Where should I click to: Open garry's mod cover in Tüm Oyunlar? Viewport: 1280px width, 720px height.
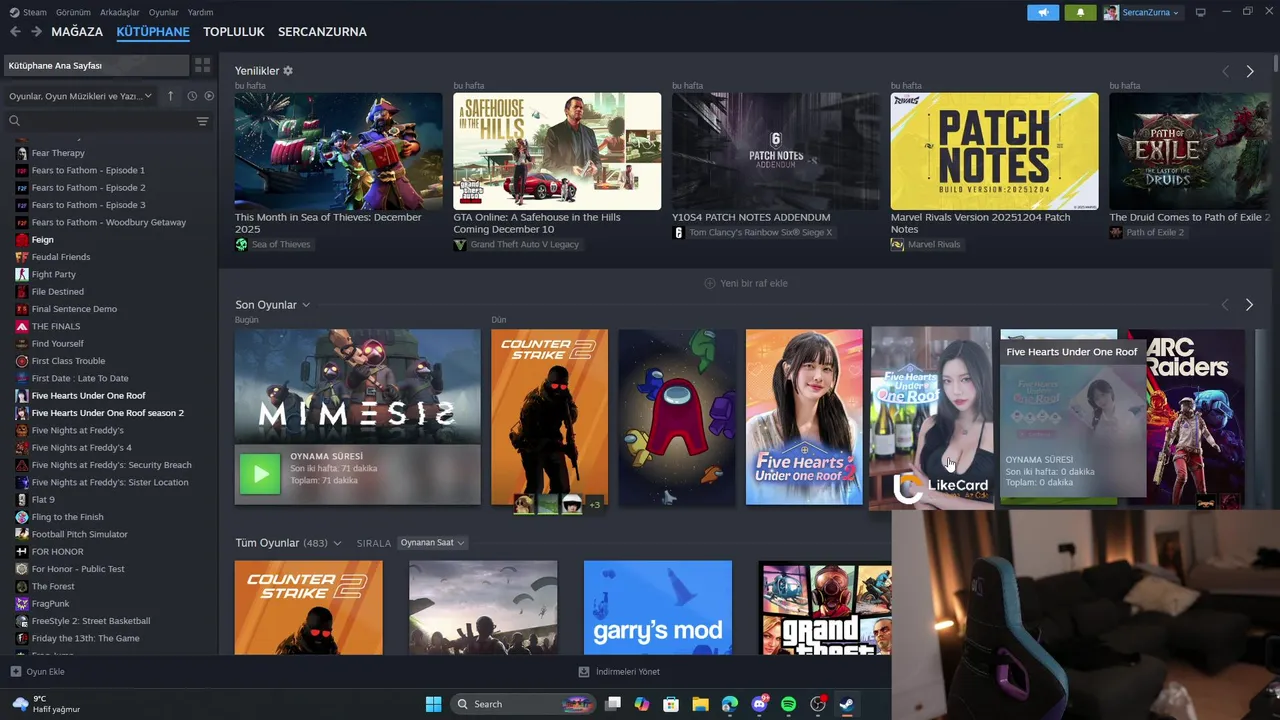point(658,608)
